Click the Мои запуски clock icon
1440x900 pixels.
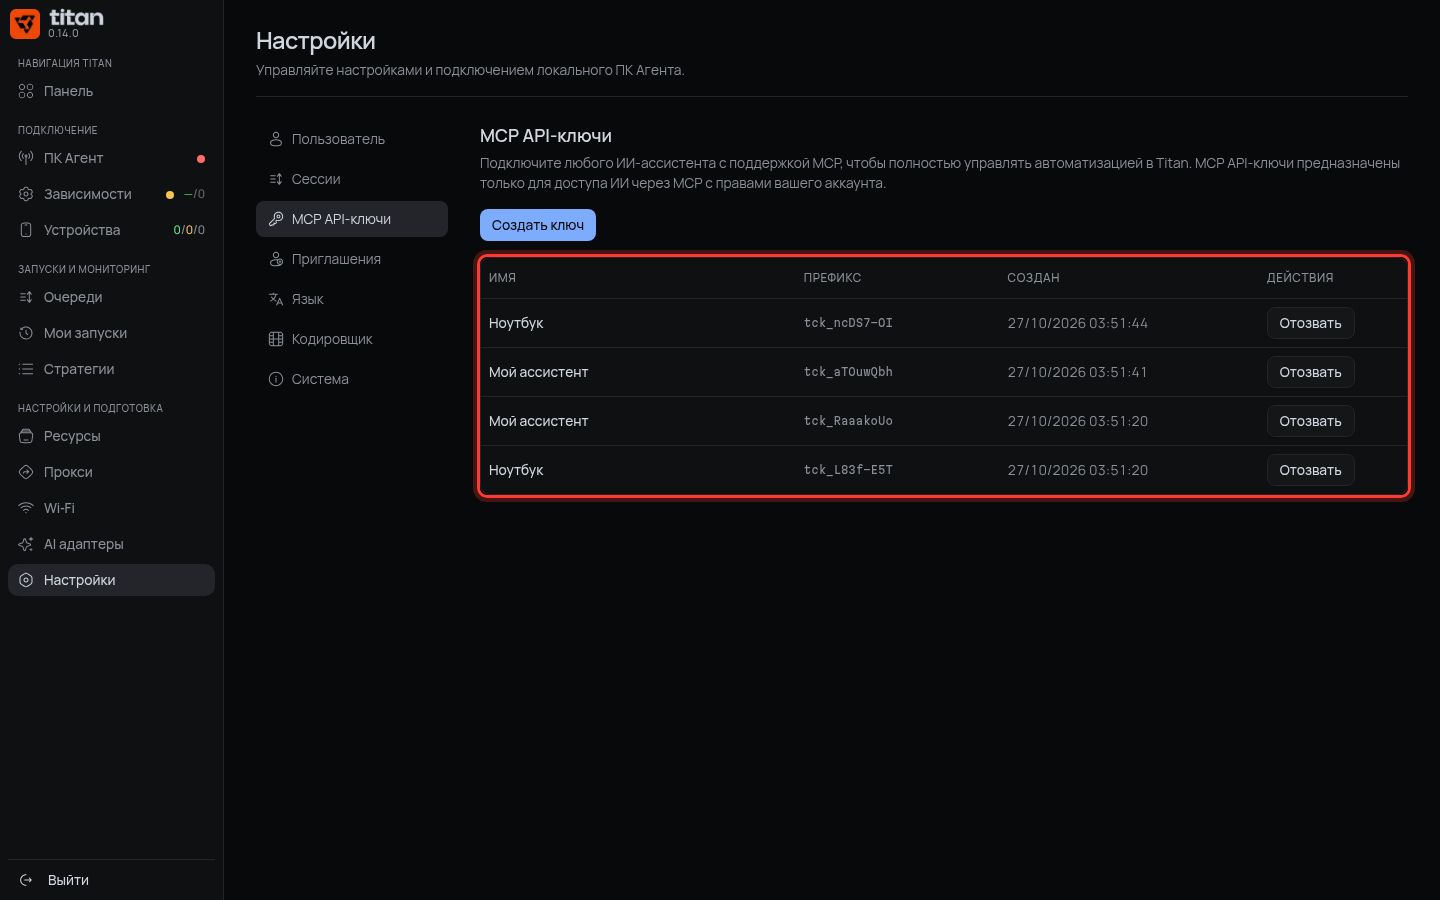tap(26, 333)
